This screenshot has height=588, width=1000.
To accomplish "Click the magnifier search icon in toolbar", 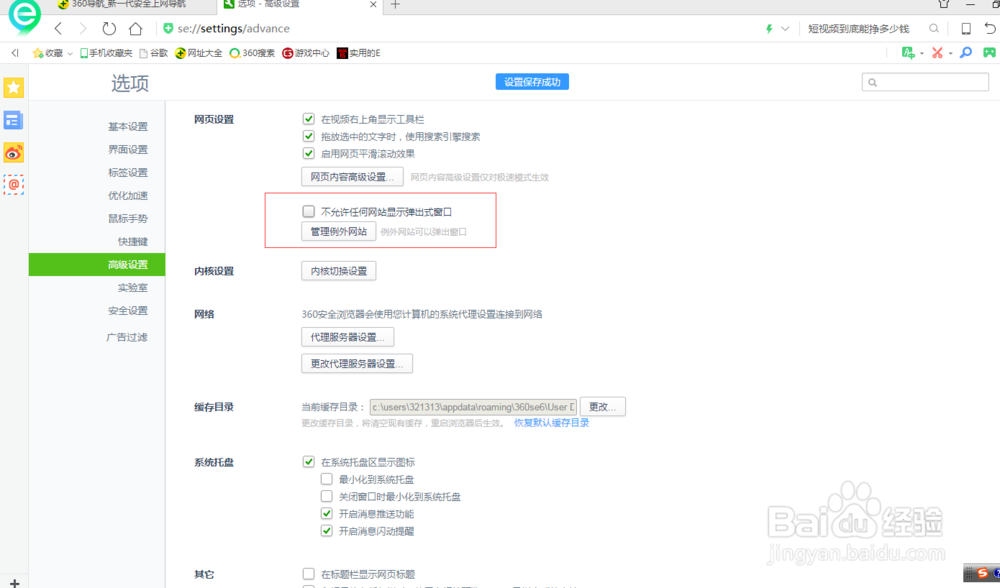I will pyautogui.click(x=934, y=29).
